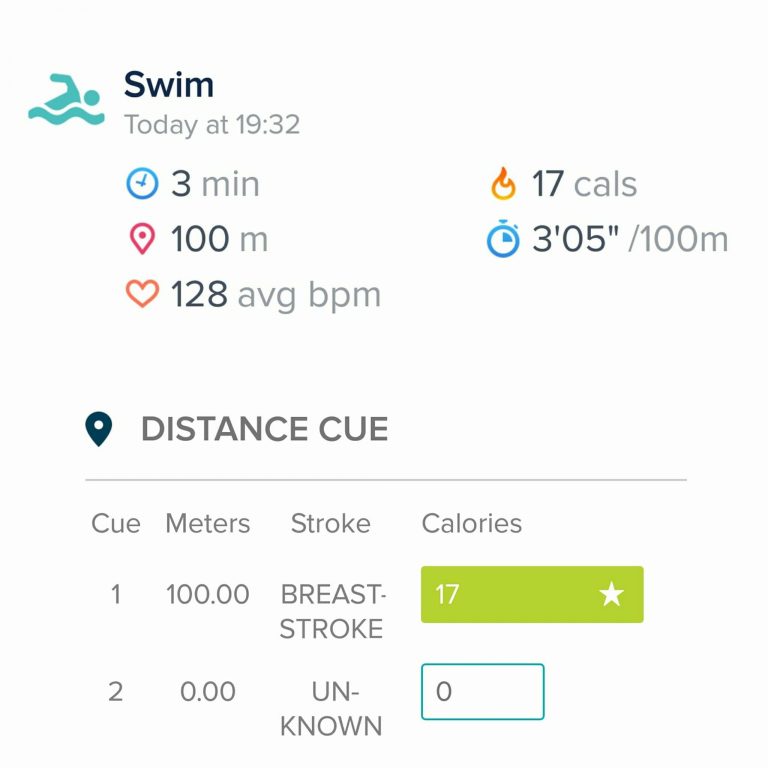Viewport: 768px width, 768px height.
Task: Click the Meters column header
Action: coord(208,523)
